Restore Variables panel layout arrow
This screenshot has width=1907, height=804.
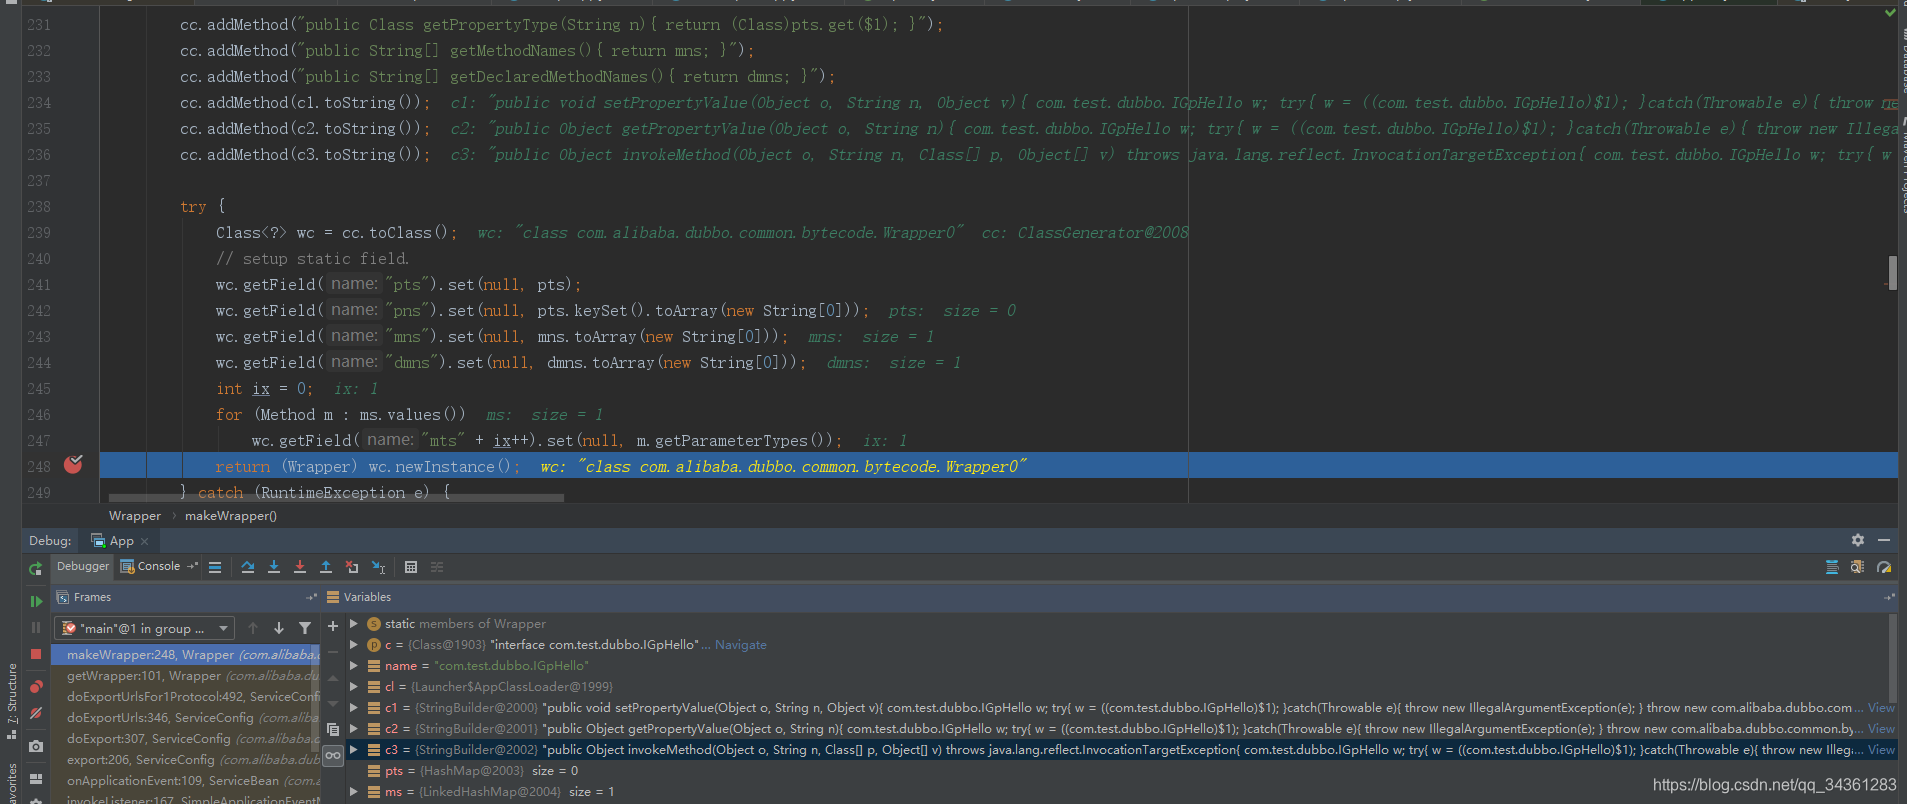pos(1889,597)
